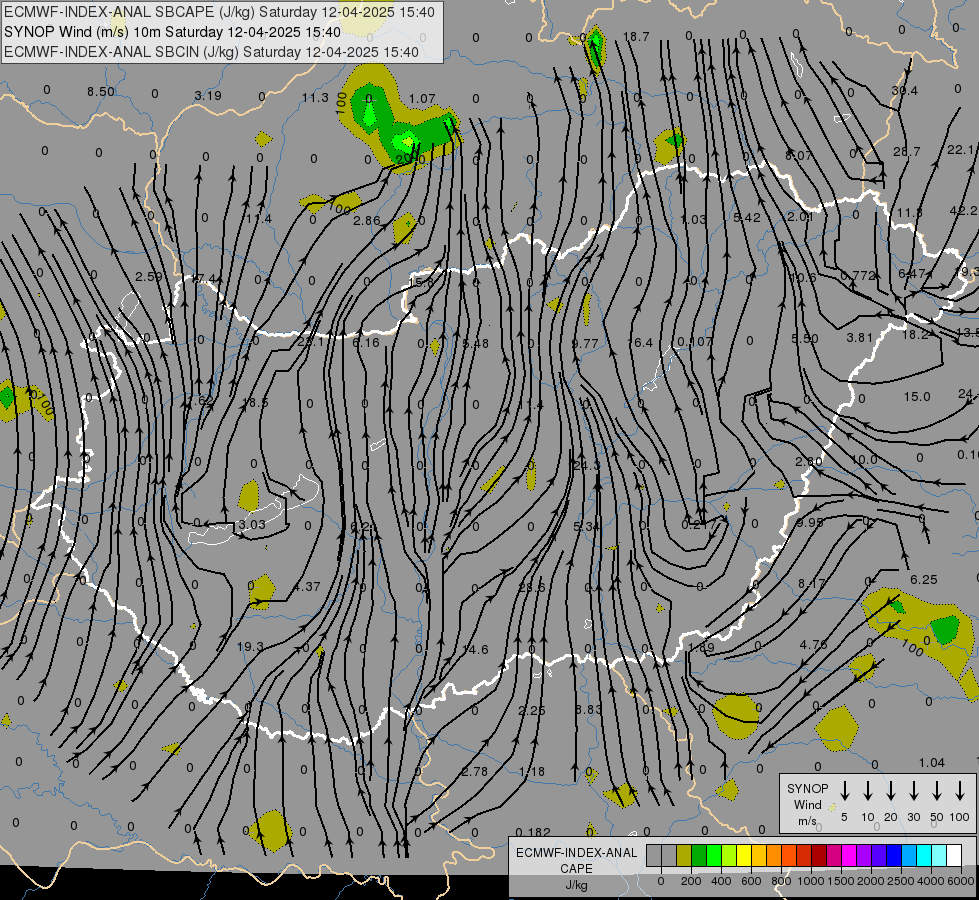Select the SYNOP Wind 10m title line

coord(172,32)
